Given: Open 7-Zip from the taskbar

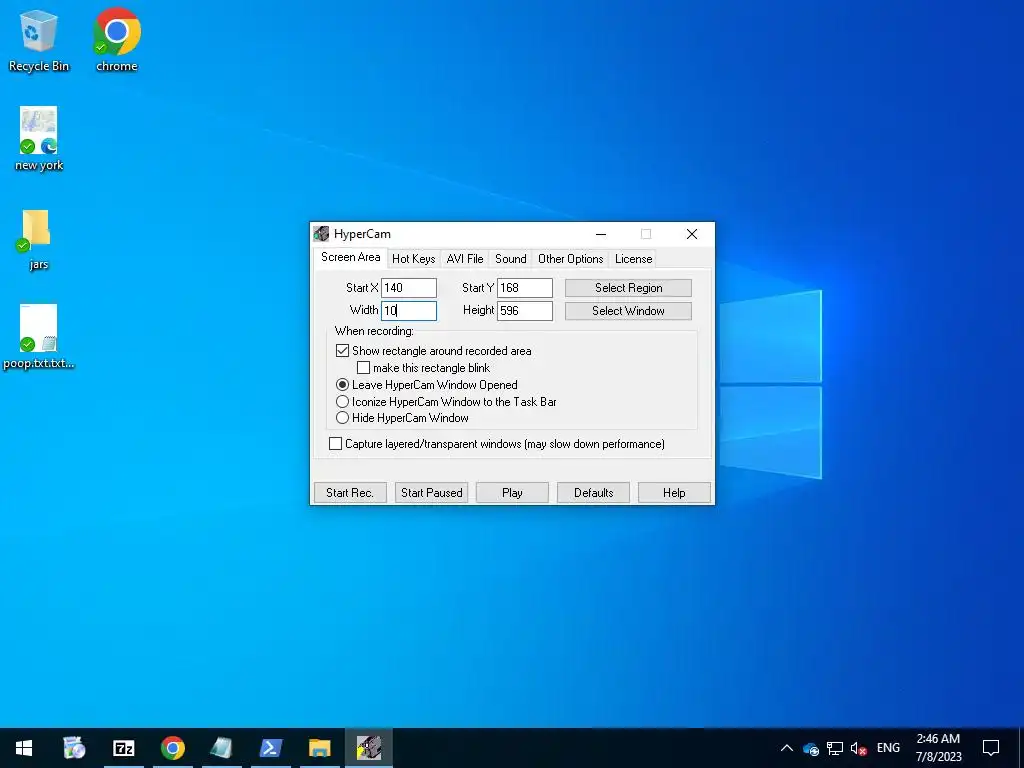Looking at the screenshot, I should point(123,748).
